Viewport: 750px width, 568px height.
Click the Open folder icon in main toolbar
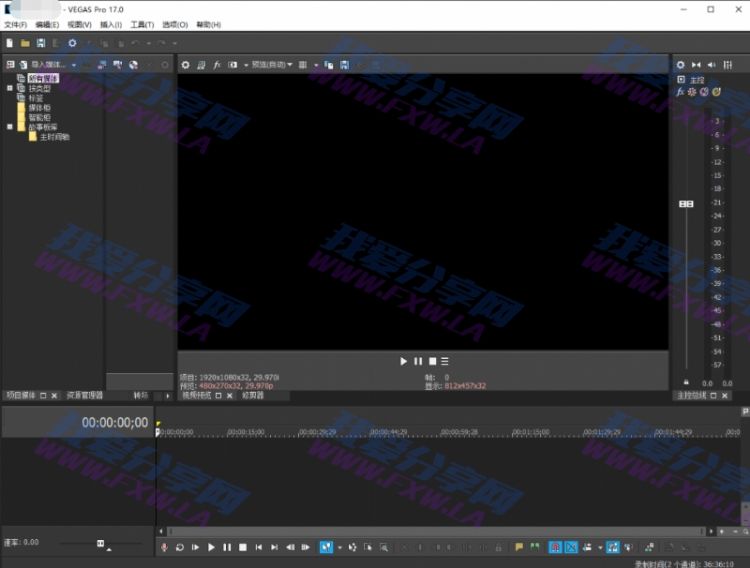point(25,43)
